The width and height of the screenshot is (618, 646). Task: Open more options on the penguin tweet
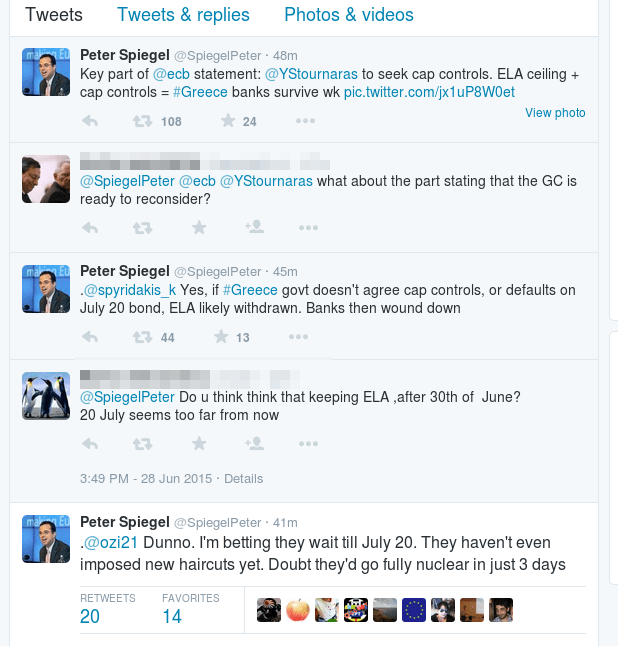tap(308, 444)
